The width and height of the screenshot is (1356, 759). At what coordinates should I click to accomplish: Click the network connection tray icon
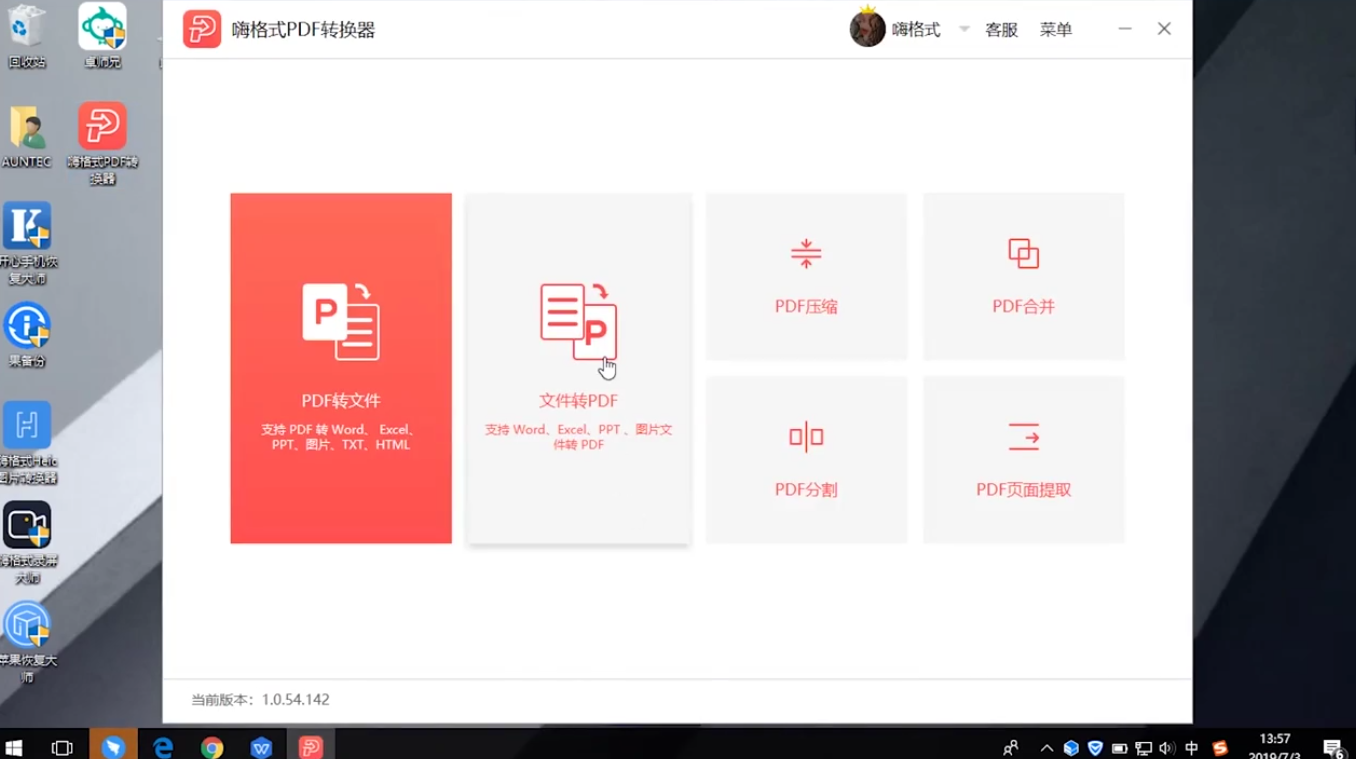click(x=1144, y=748)
